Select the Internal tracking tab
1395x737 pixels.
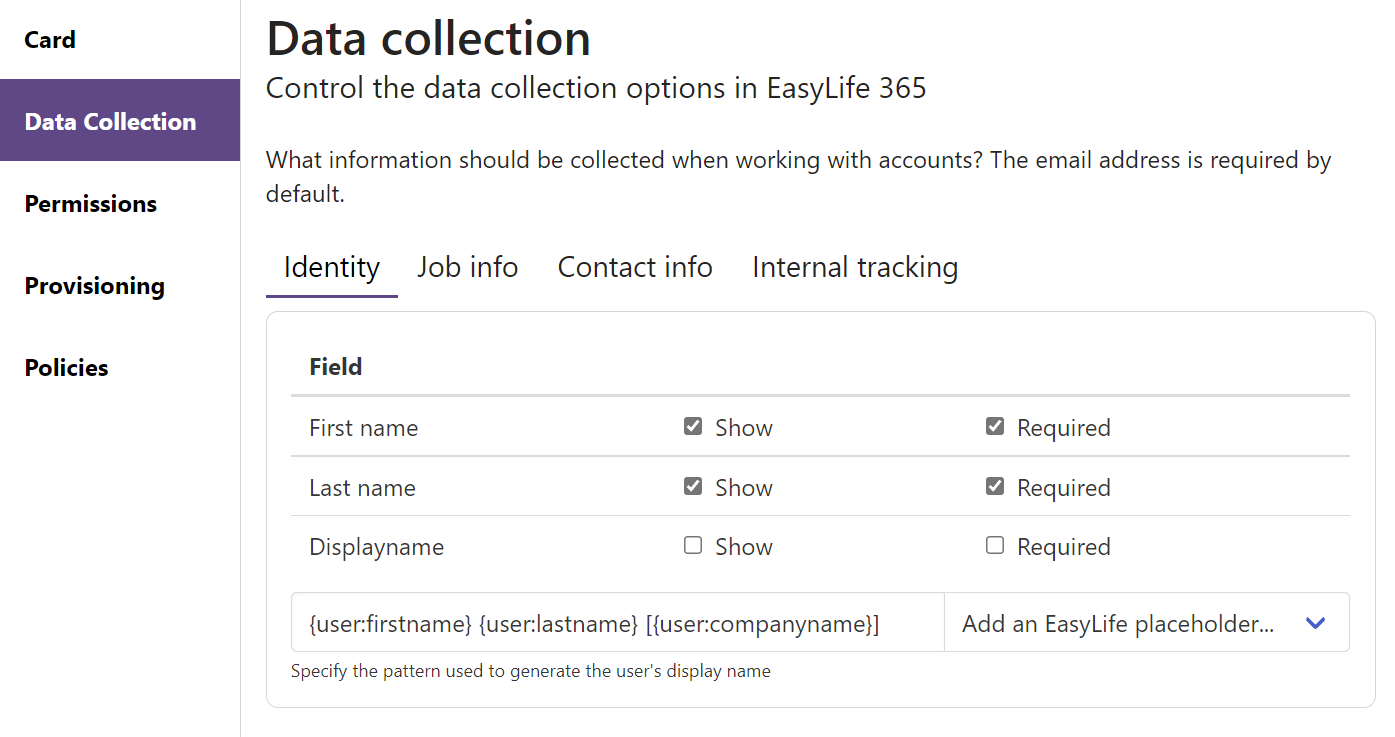tap(854, 267)
